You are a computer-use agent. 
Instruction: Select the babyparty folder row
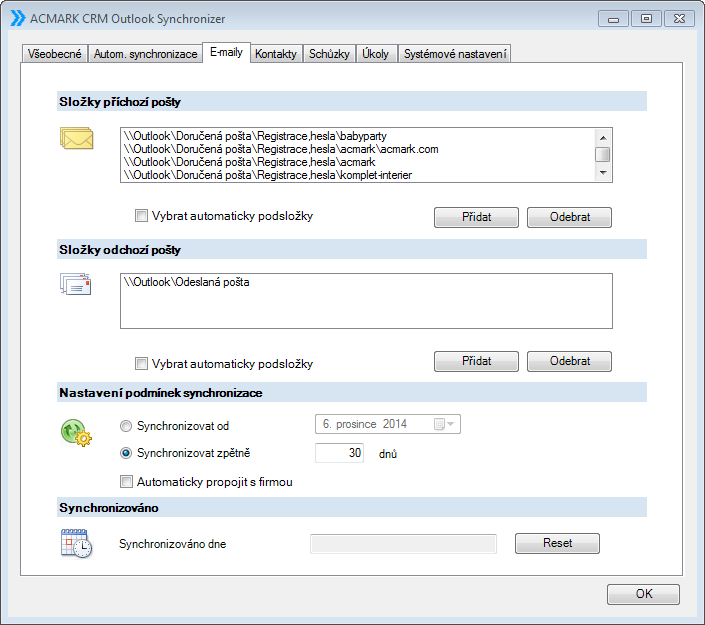(358, 136)
